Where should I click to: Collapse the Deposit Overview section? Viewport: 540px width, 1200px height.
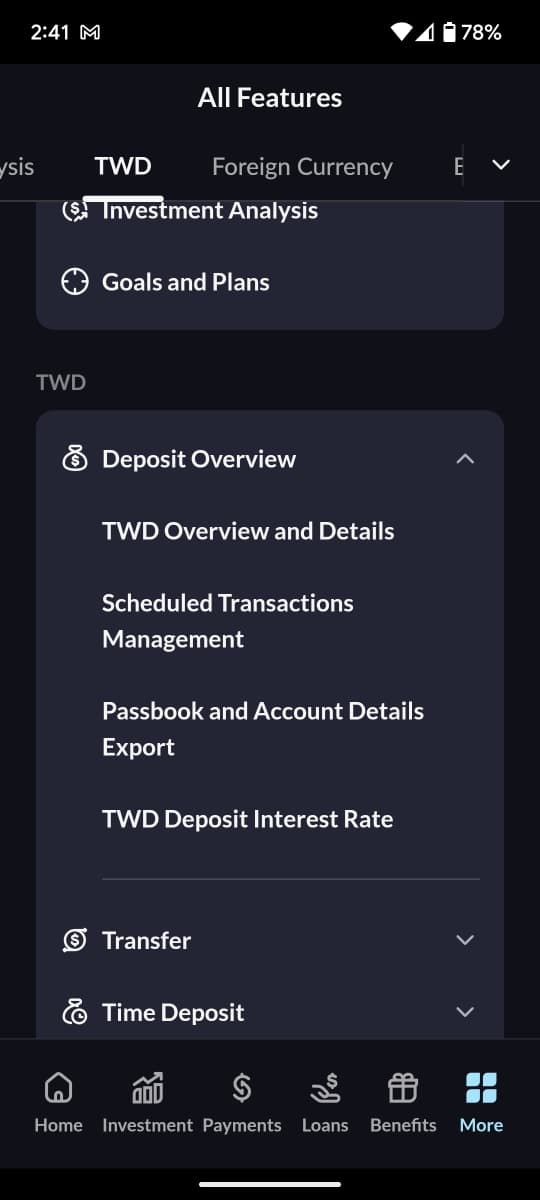click(464, 459)
